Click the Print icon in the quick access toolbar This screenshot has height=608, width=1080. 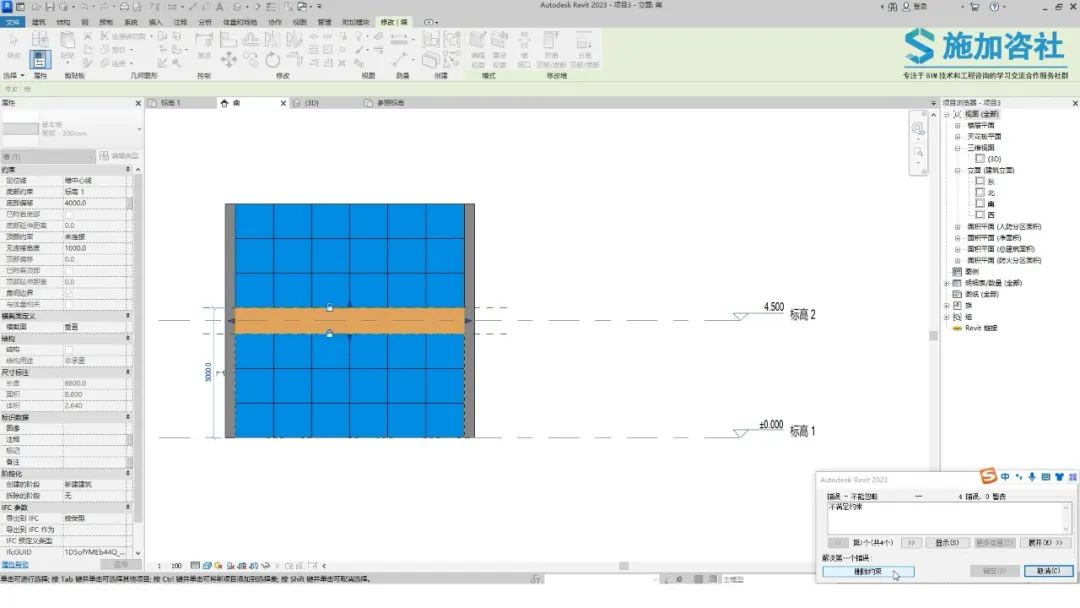[x=124, y=7]
